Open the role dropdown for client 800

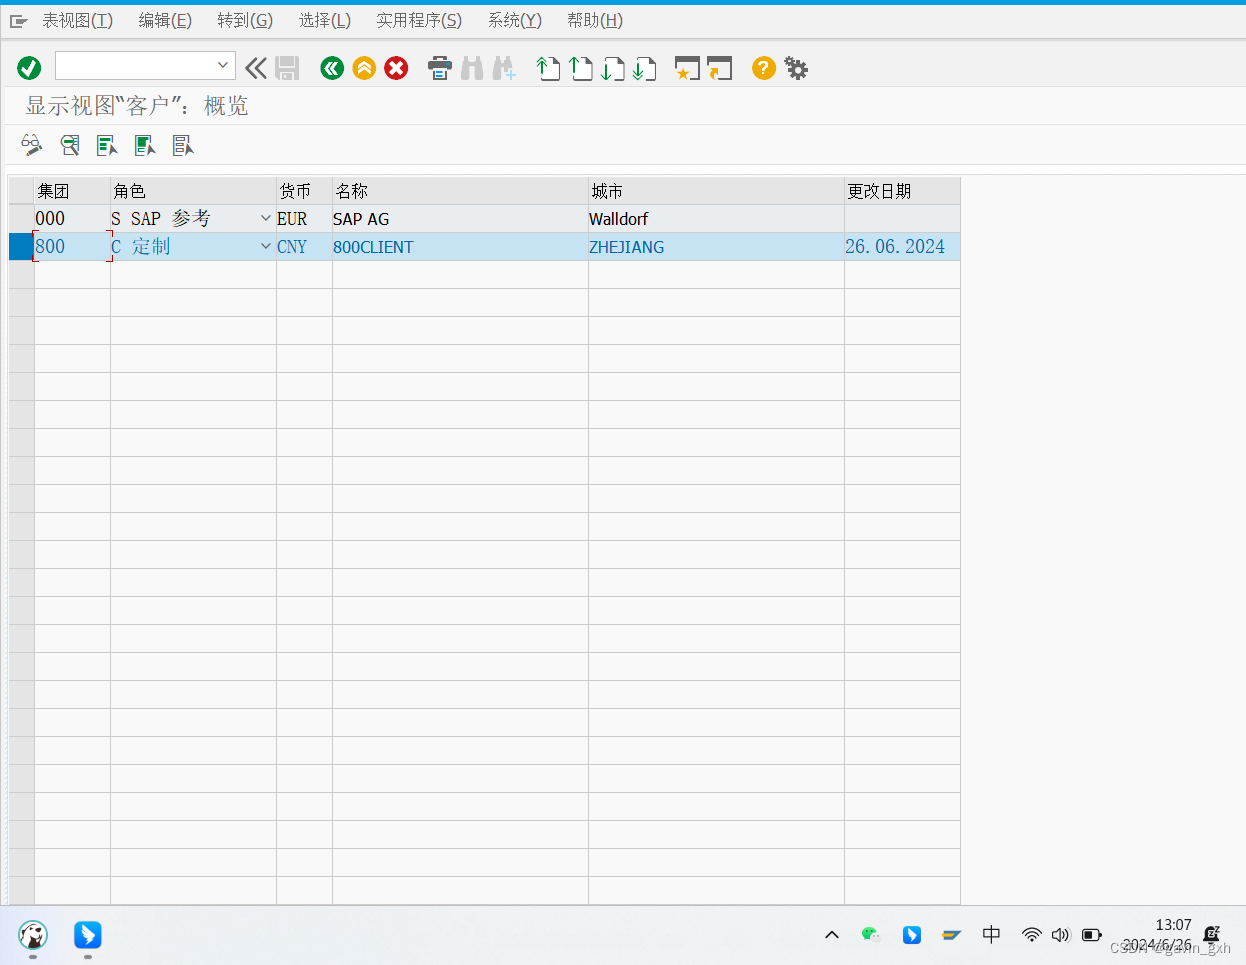point(265,246)
